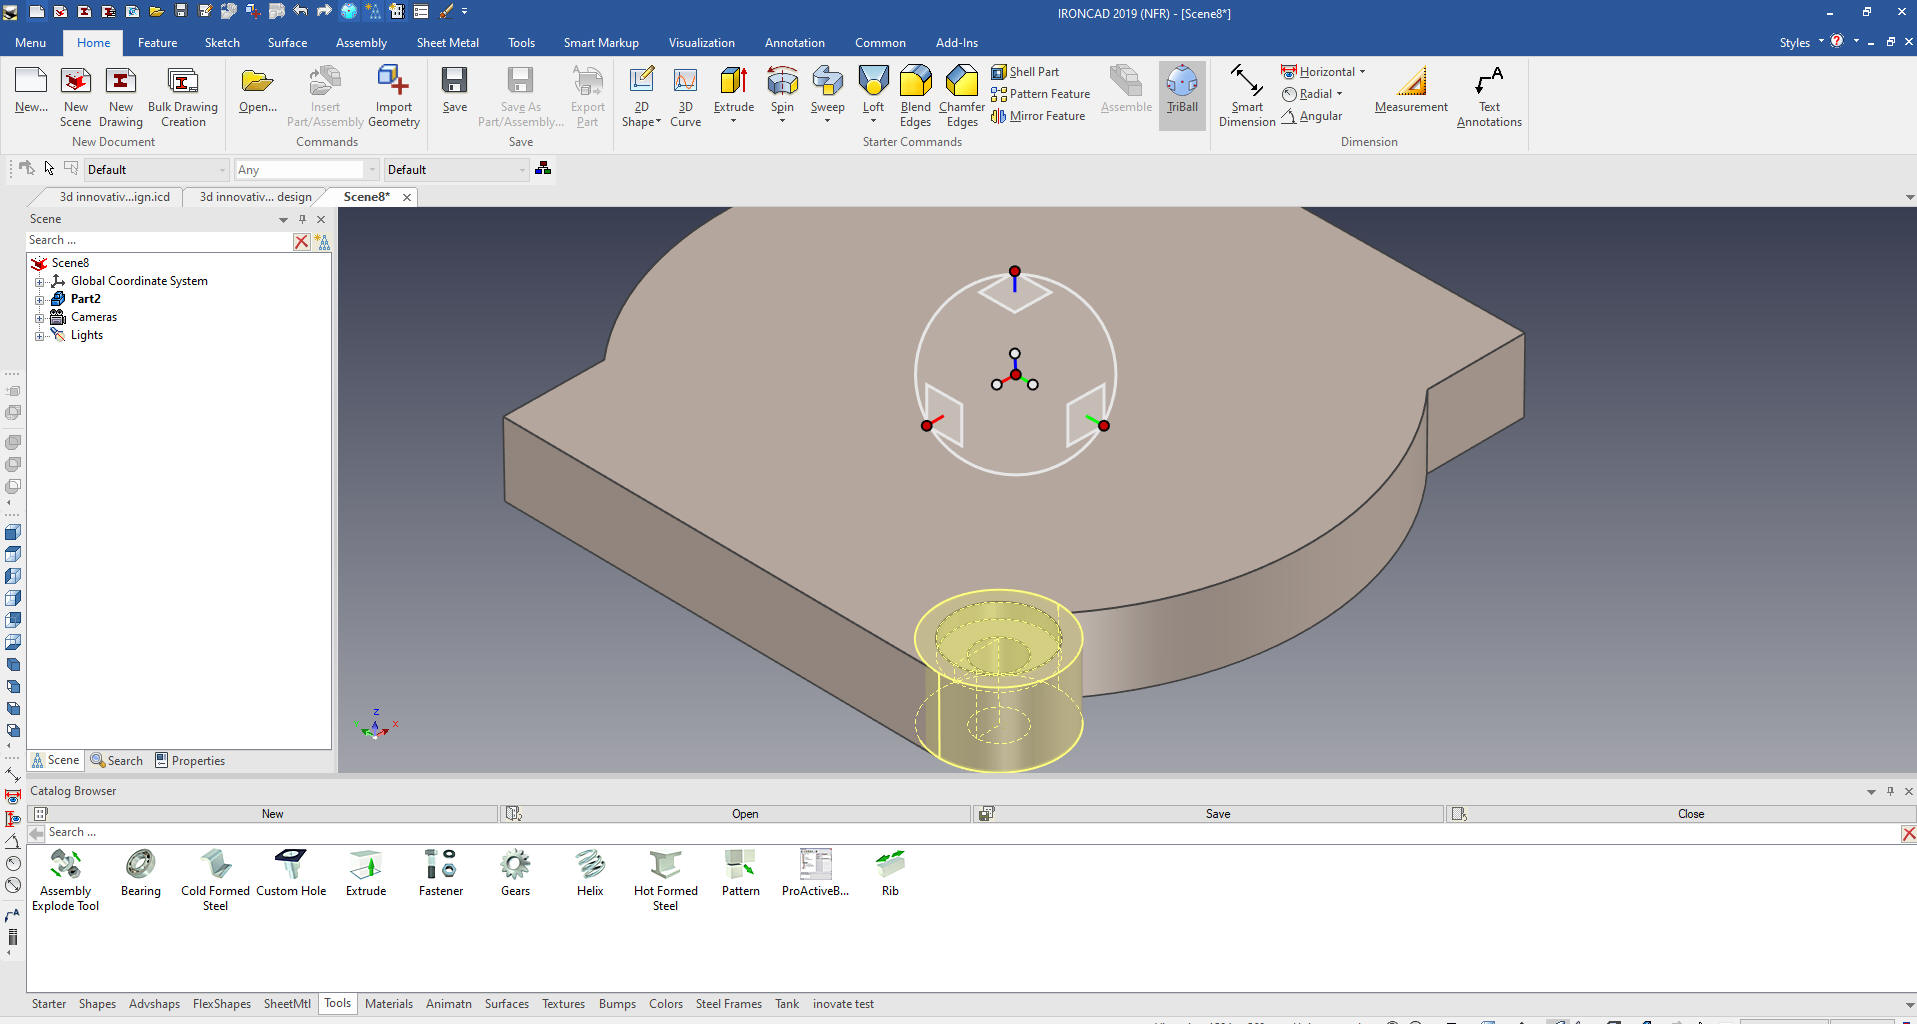Screen dimensions: 1917x1024
Task: Pick the Custom Hole catalog item
Action: click(291, 872)
